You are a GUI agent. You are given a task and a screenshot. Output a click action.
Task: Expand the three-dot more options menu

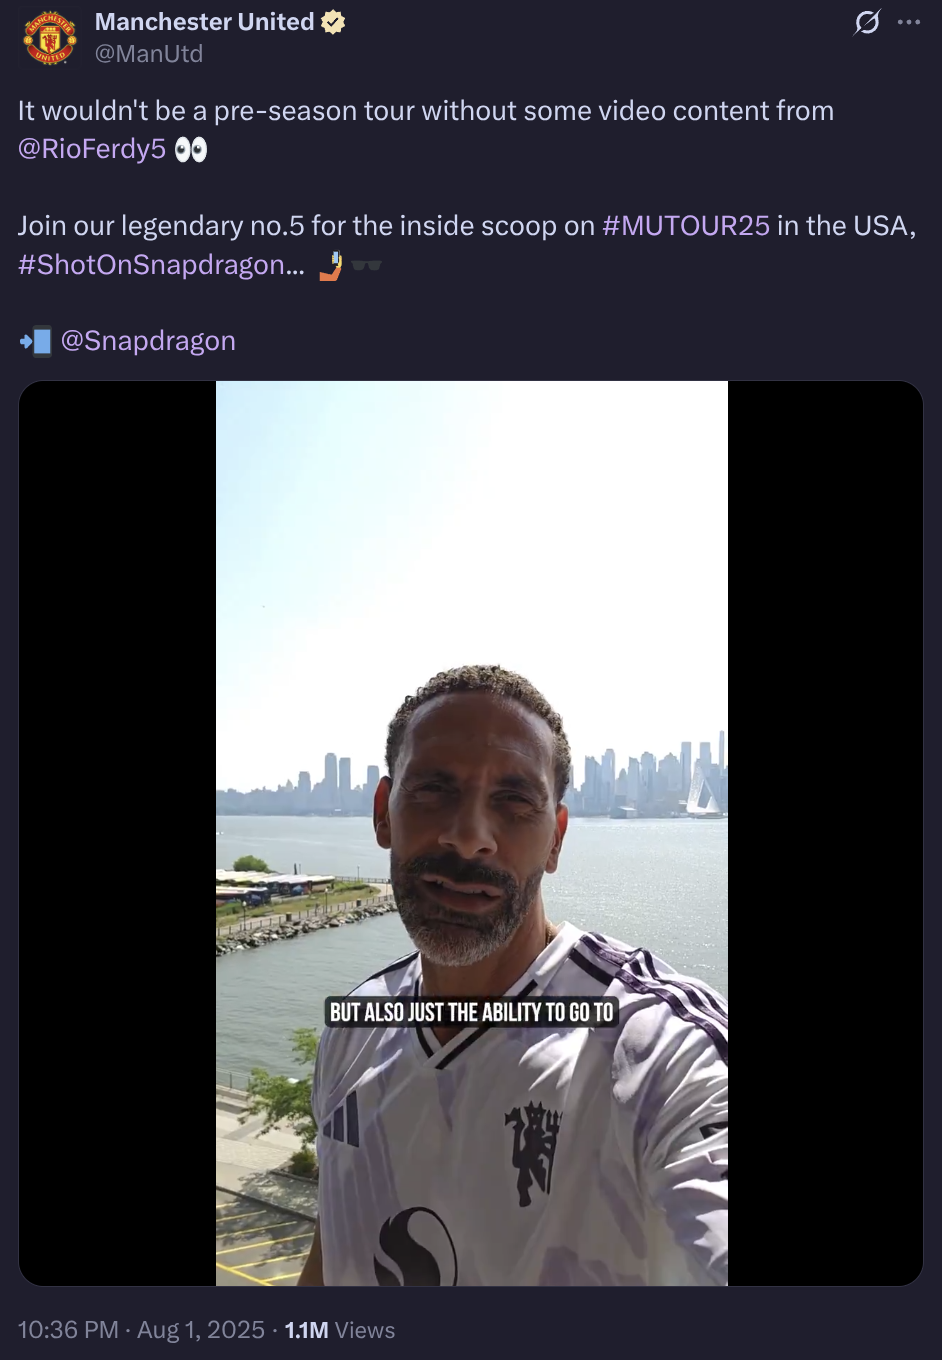pyautogui.click(x=909, y=22)
